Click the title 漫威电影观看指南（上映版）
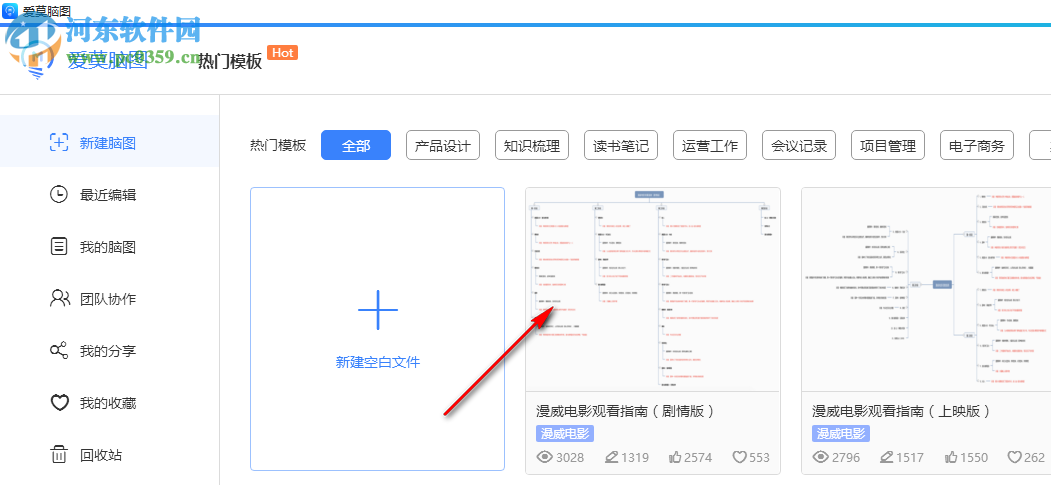The height and width of the screenshot is (485, 1051). pyautogui.click(x=901, y=411)
